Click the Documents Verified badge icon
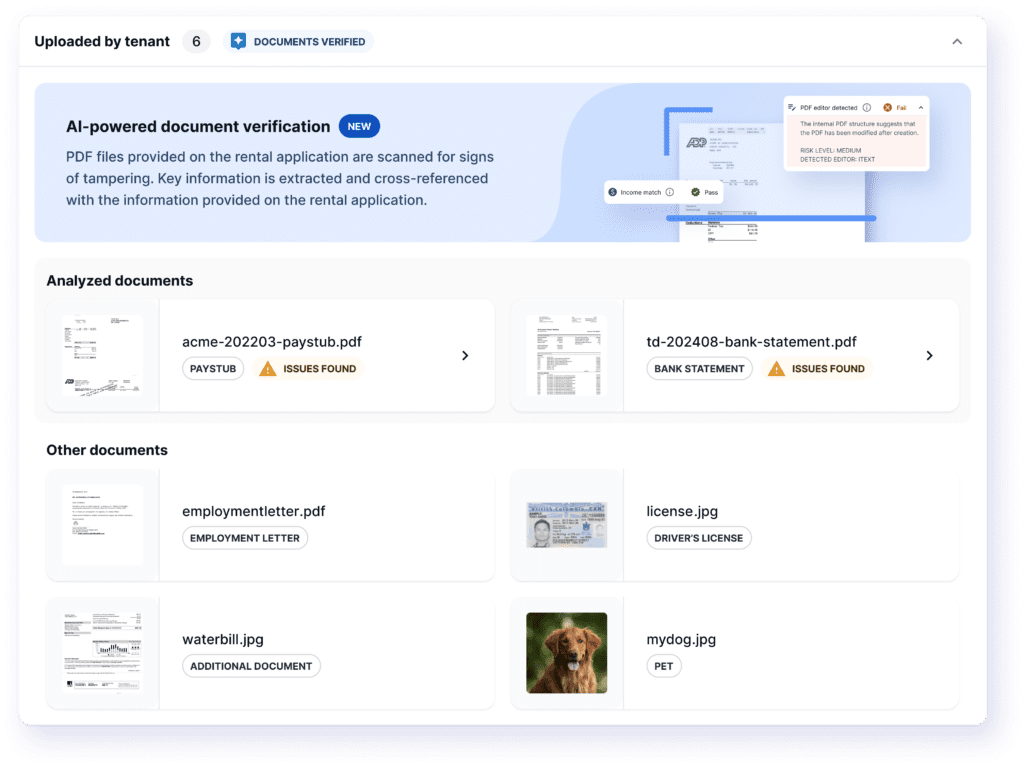The height and width of the screenshot is (765, 1024). (x=238, y=42)
